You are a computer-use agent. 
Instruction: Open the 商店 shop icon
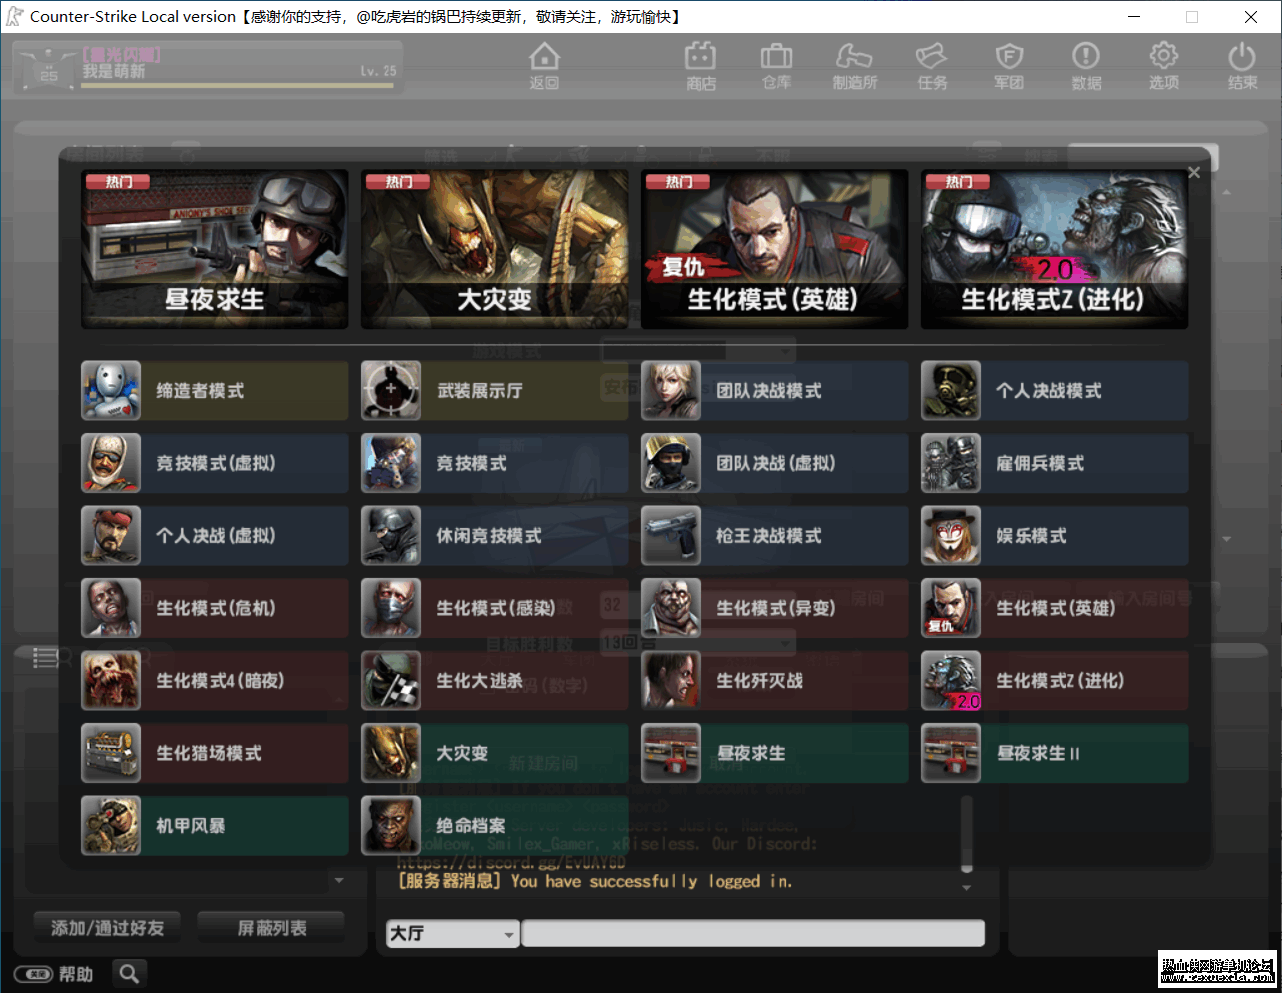(701, 66)
